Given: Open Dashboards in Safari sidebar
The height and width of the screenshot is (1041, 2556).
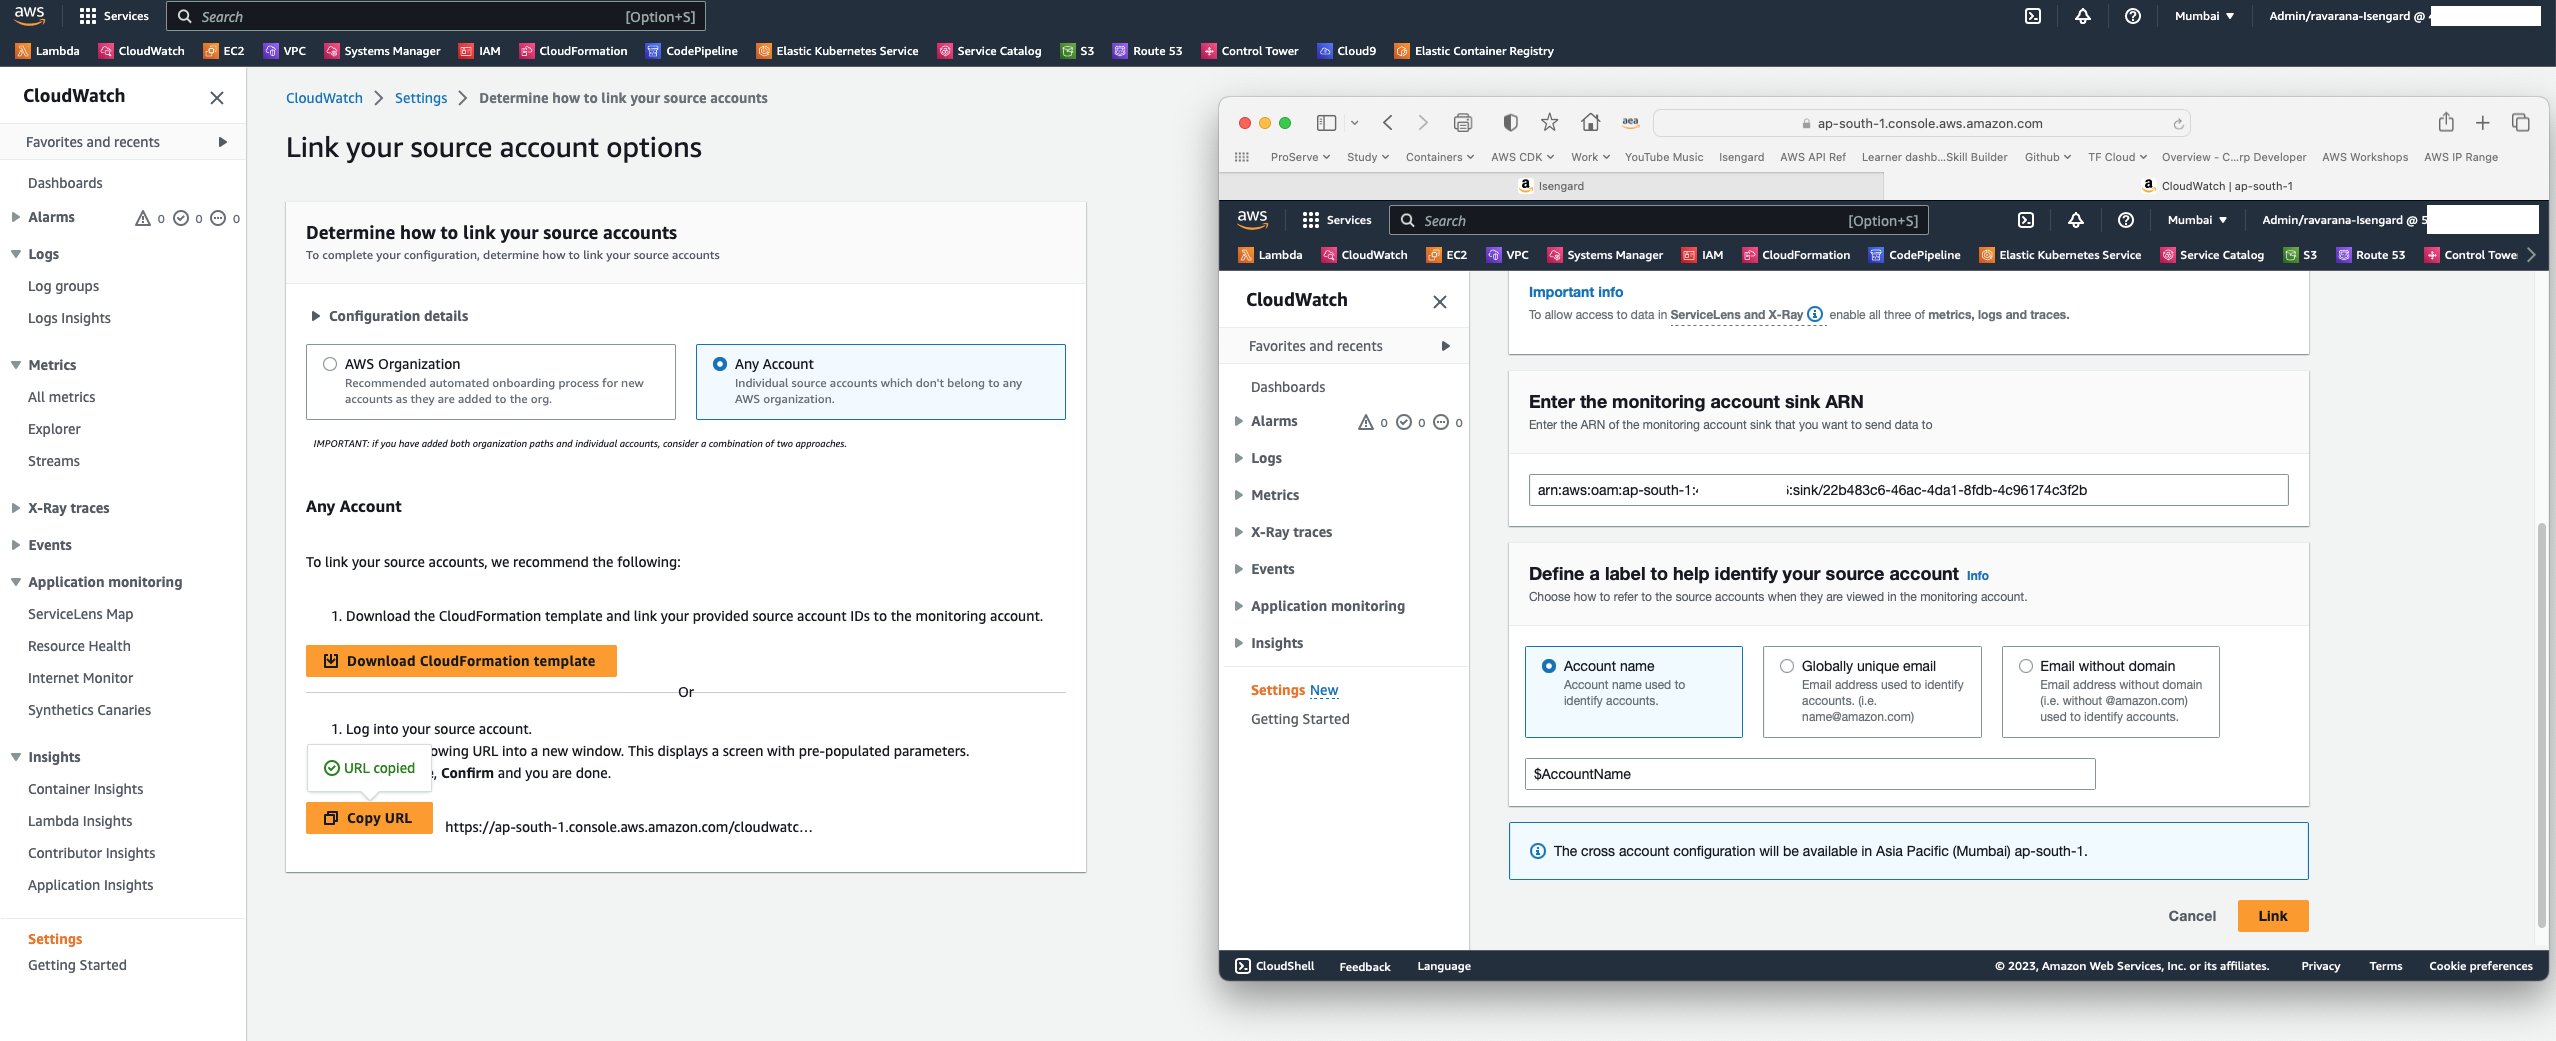Looking at the screenshot, I should (1288, 387).
